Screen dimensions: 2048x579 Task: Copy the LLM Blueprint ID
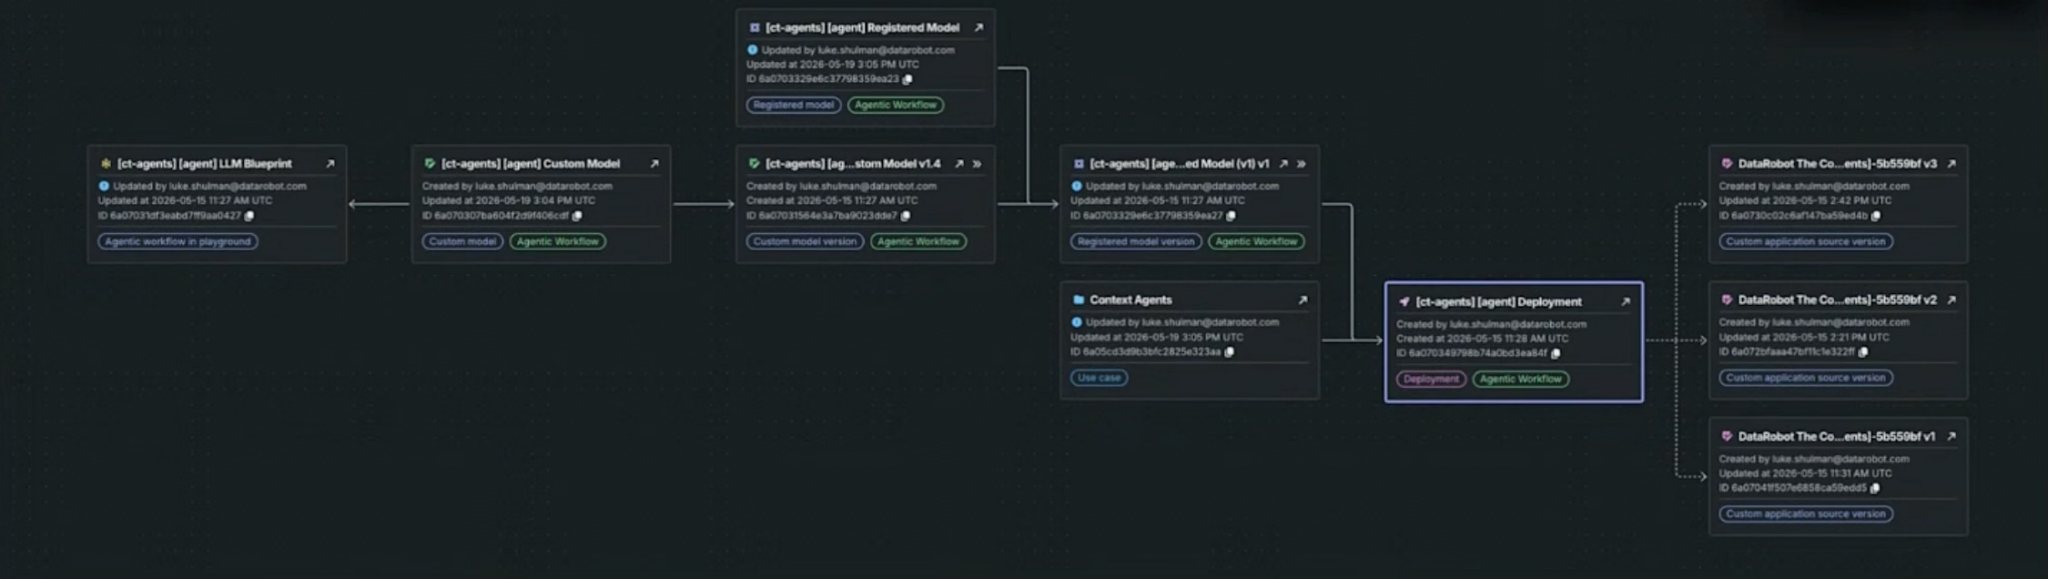249,215
